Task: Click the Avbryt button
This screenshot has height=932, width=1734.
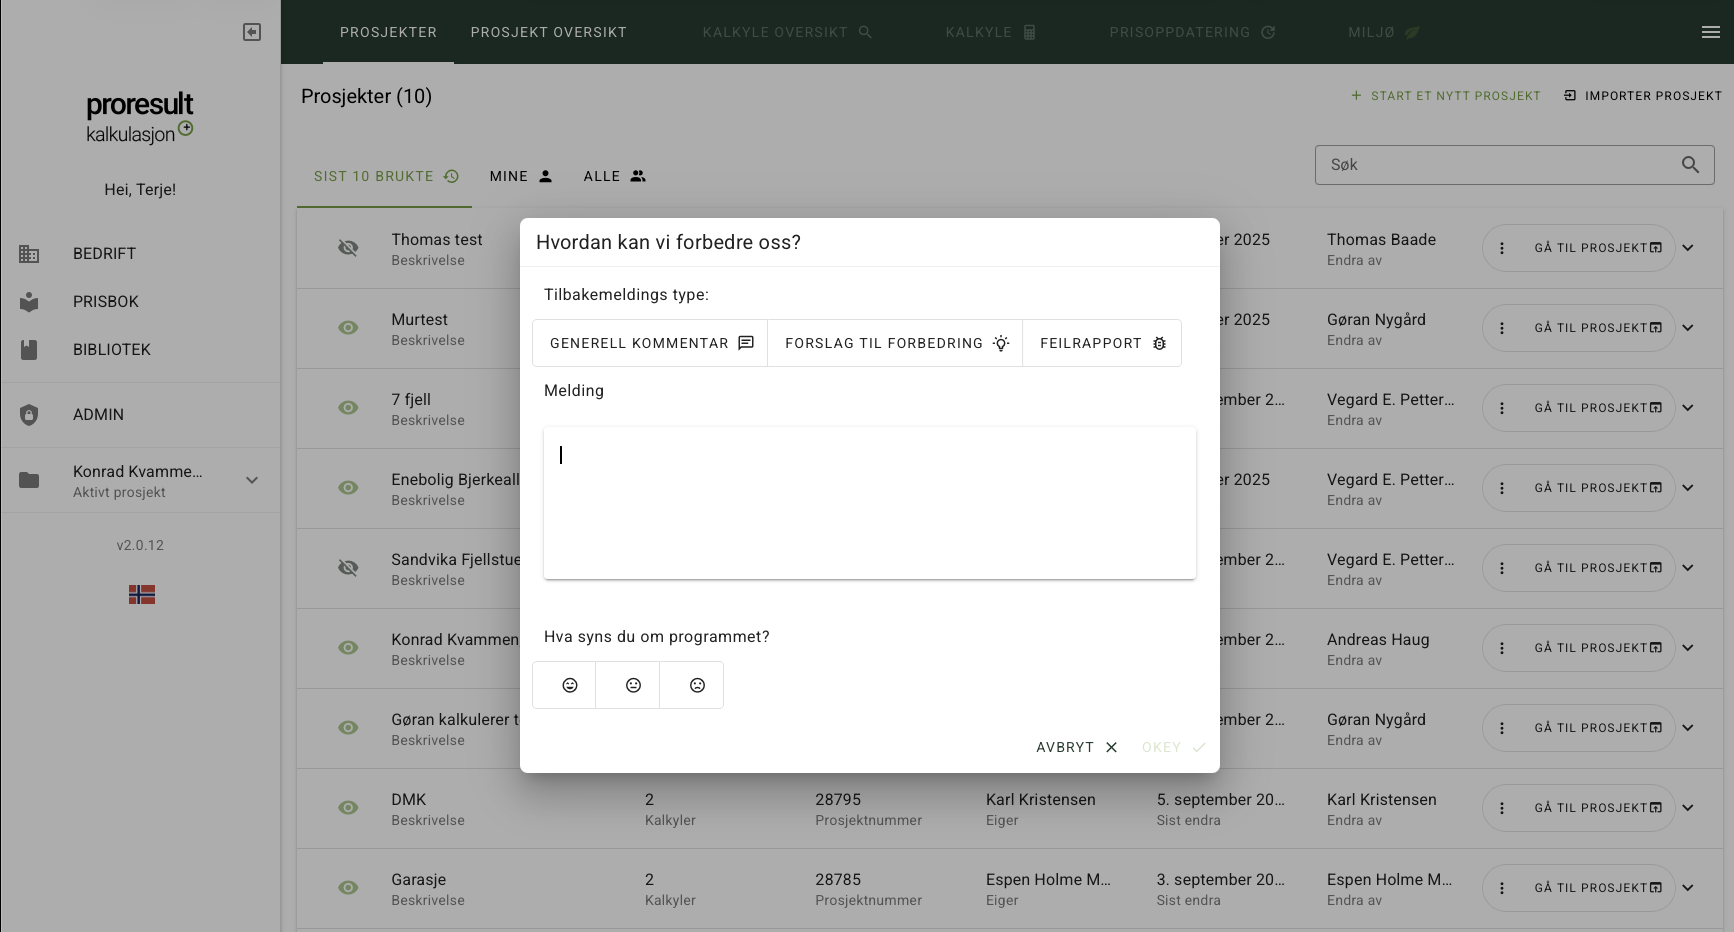Action: (x=1076, y=747)
